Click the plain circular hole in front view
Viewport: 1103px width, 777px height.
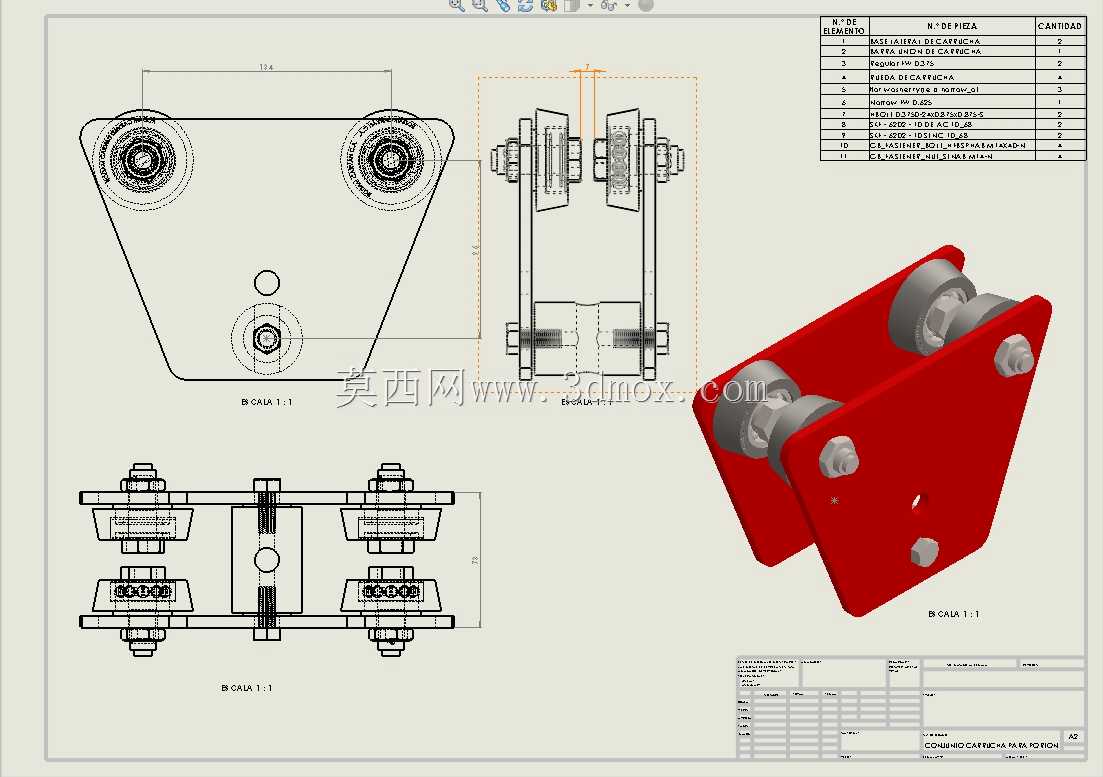(x=267, y=283)
